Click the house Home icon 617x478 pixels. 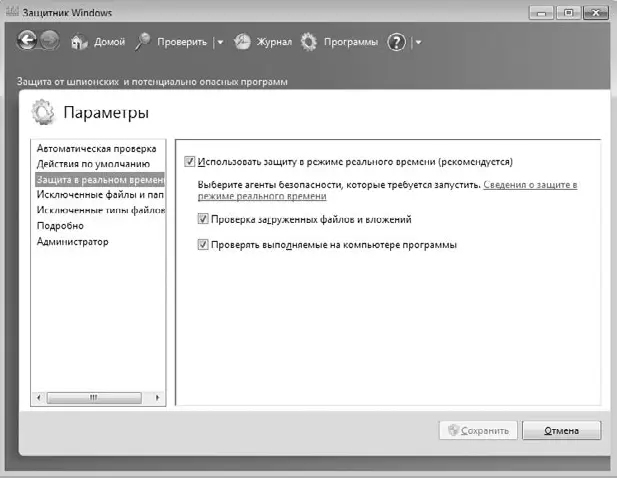(79, 41)
